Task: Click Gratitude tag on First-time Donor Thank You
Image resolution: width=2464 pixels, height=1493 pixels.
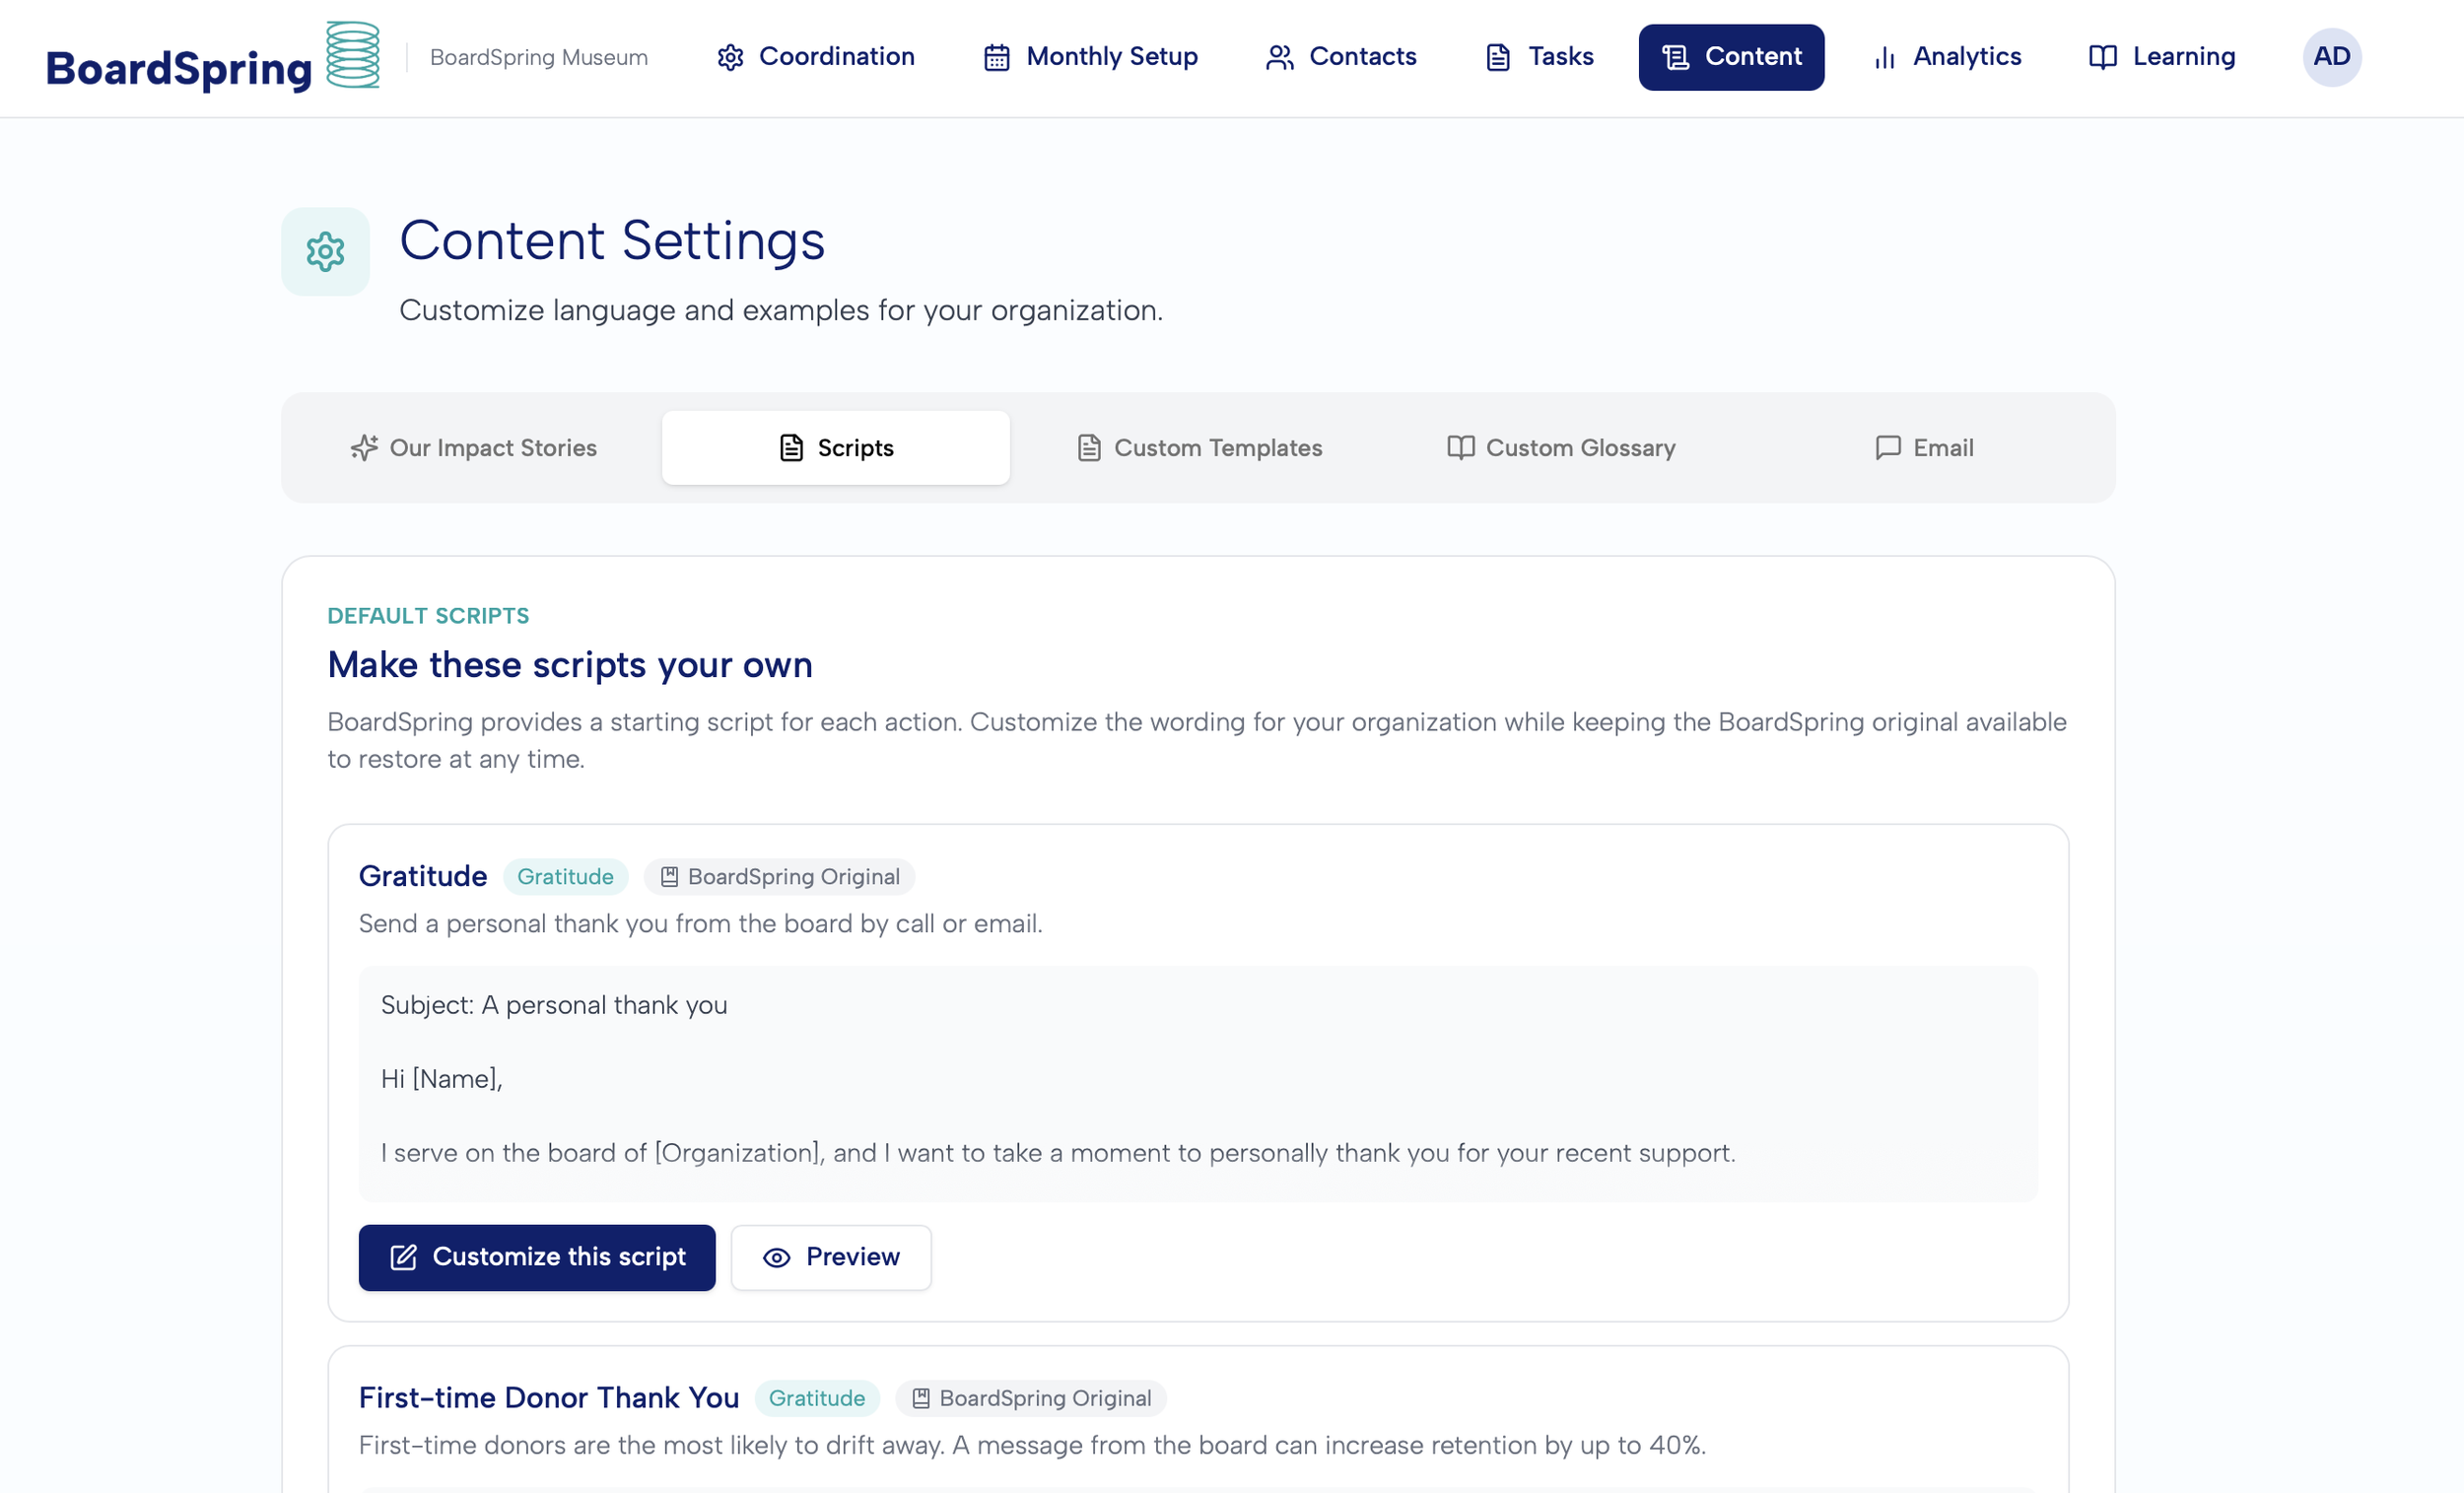Action: (817, 1399)
